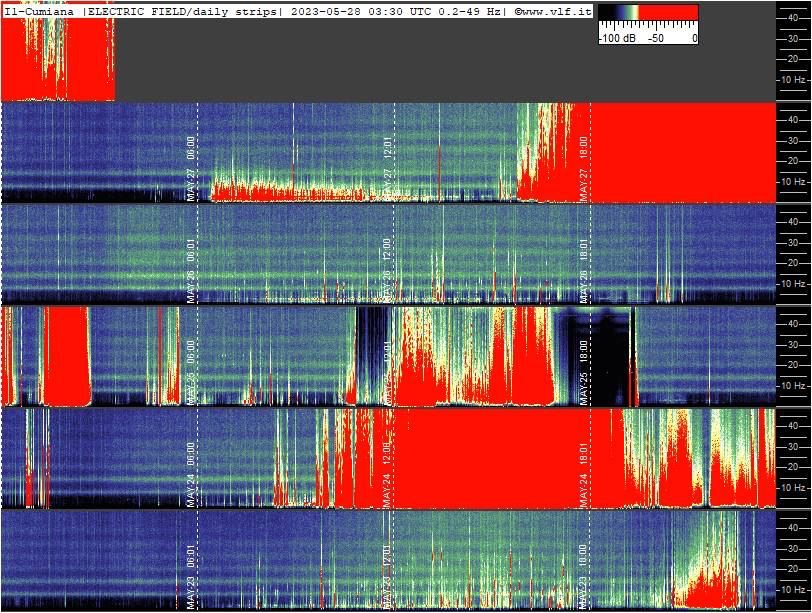This screenshot has height=613, width=812.
Task: Select the MAY-23 18:00 time marker
Action: (x=584, y=577)
